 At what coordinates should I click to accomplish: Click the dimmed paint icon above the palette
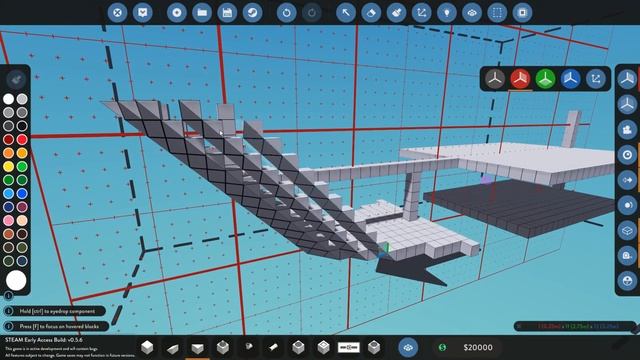click(x=16, y=80)
